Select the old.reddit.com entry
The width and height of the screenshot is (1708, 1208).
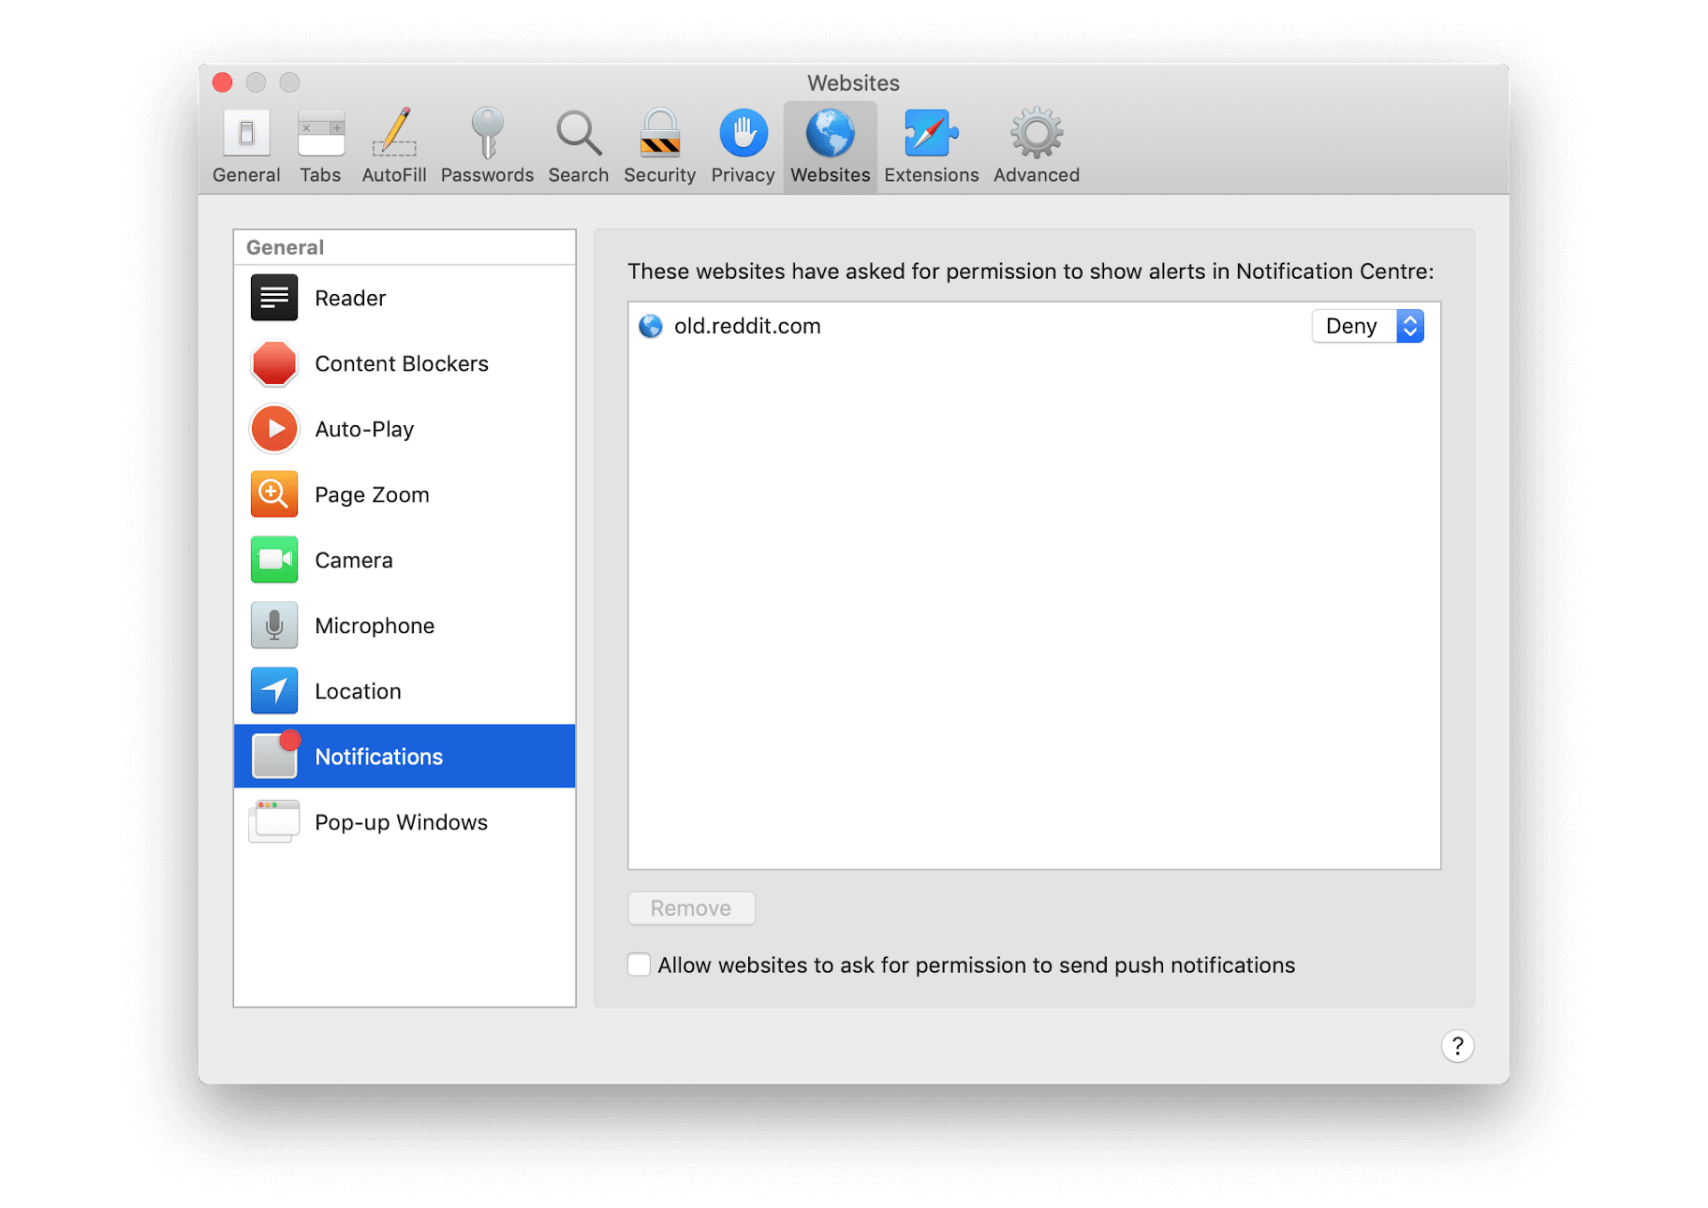coord(747,325)
